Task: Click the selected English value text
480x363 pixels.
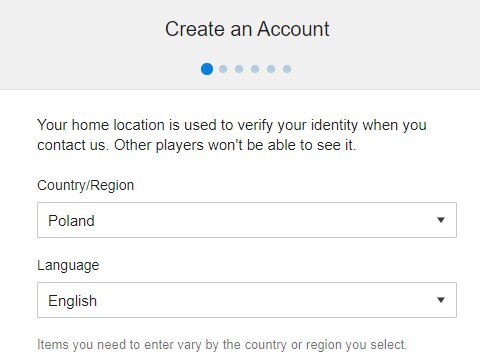Action: coord(72,301)
